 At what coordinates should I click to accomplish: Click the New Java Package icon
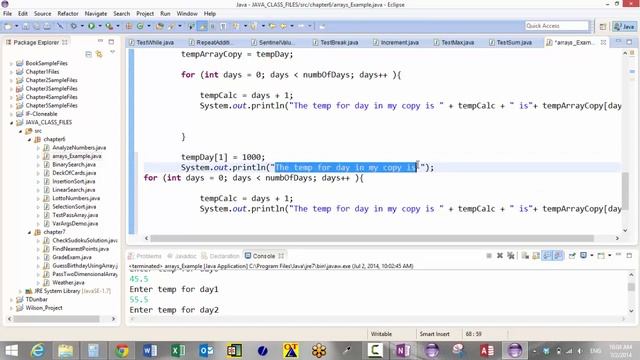tap(129, 26)
